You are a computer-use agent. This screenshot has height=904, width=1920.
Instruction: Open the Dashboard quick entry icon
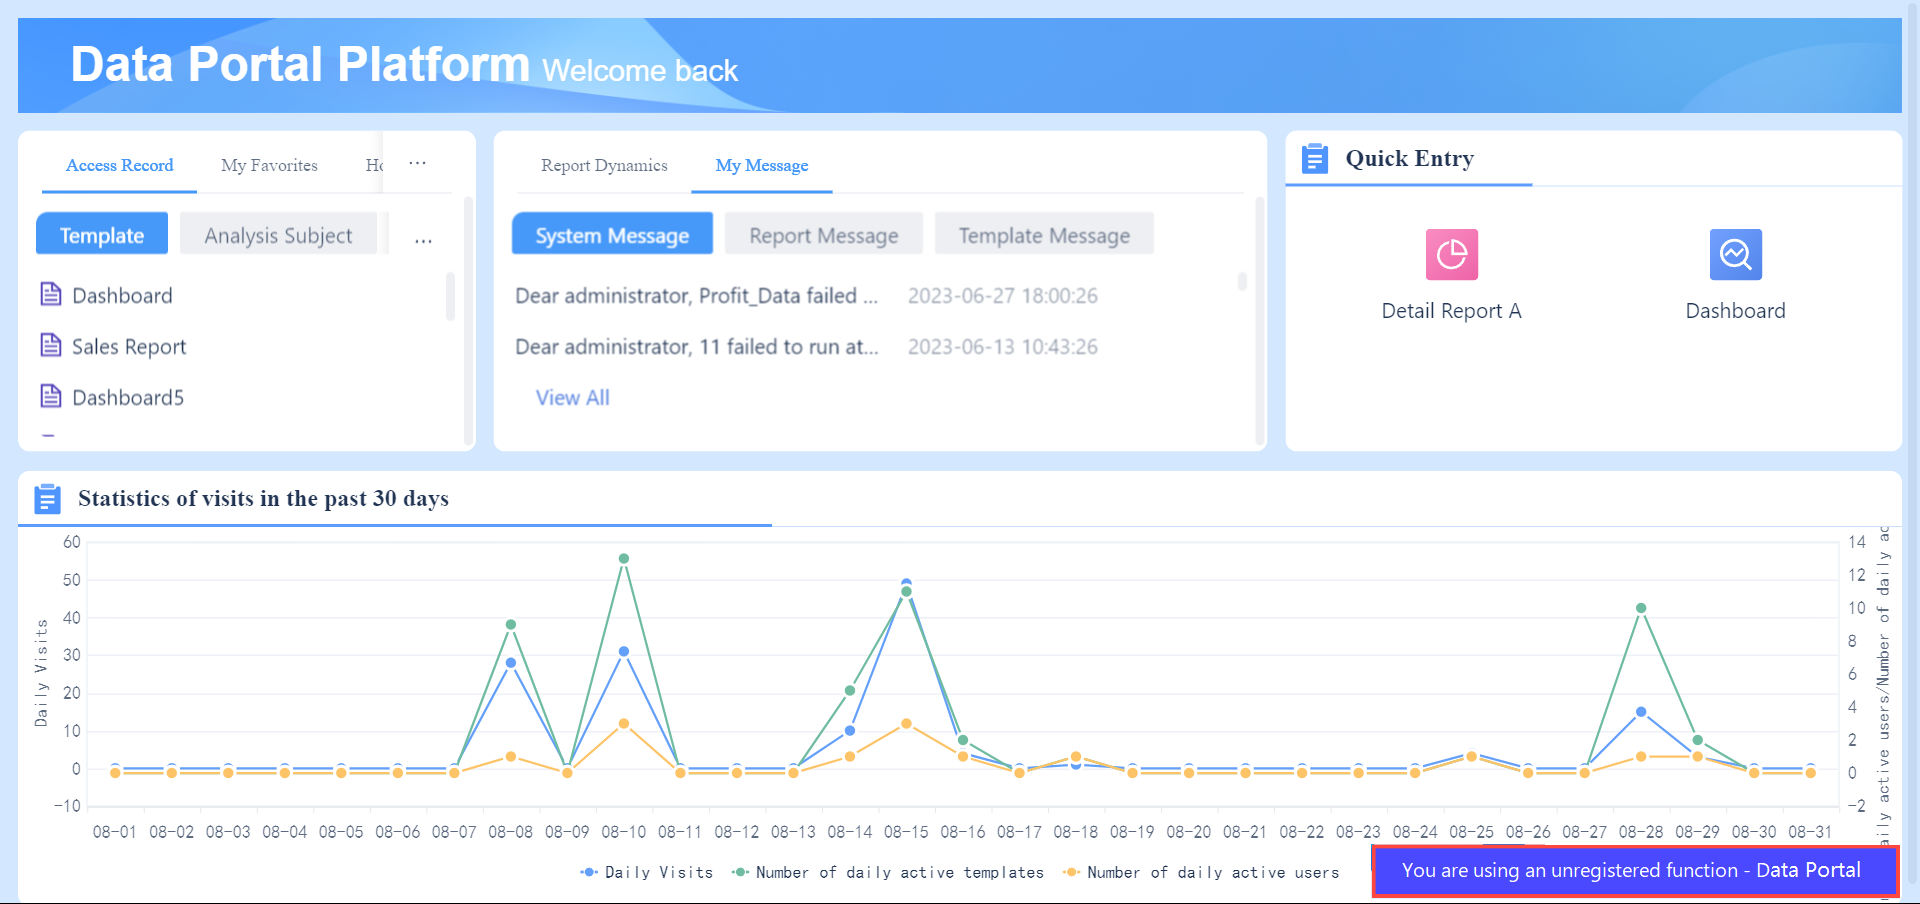coord(1735,254)
